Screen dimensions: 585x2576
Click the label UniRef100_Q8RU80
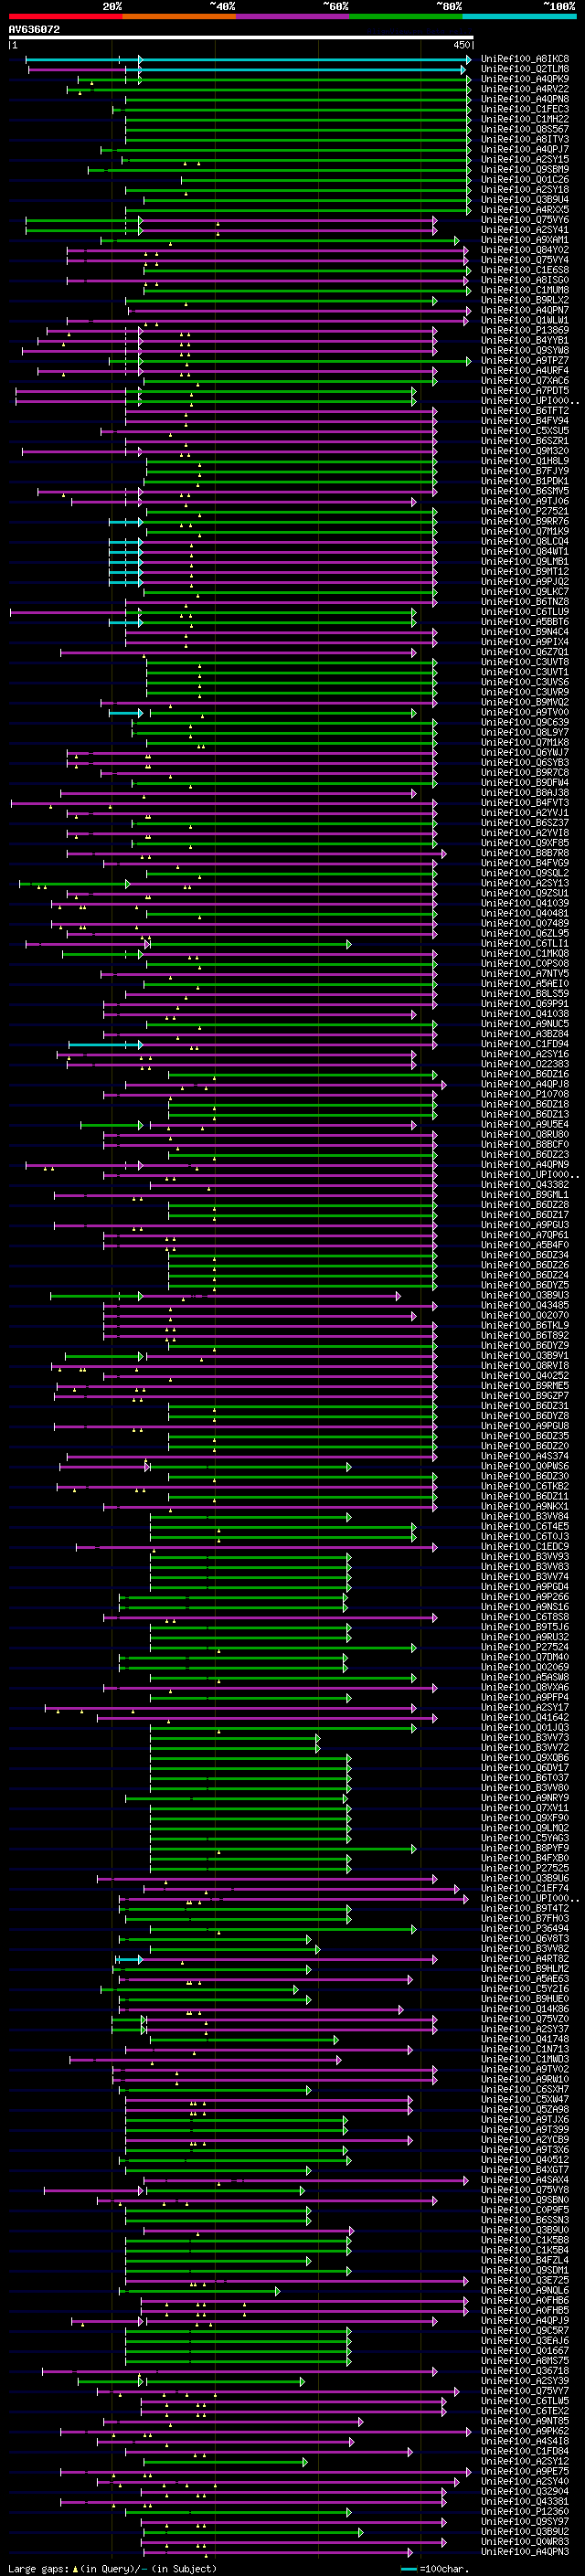coord(525,1135)
